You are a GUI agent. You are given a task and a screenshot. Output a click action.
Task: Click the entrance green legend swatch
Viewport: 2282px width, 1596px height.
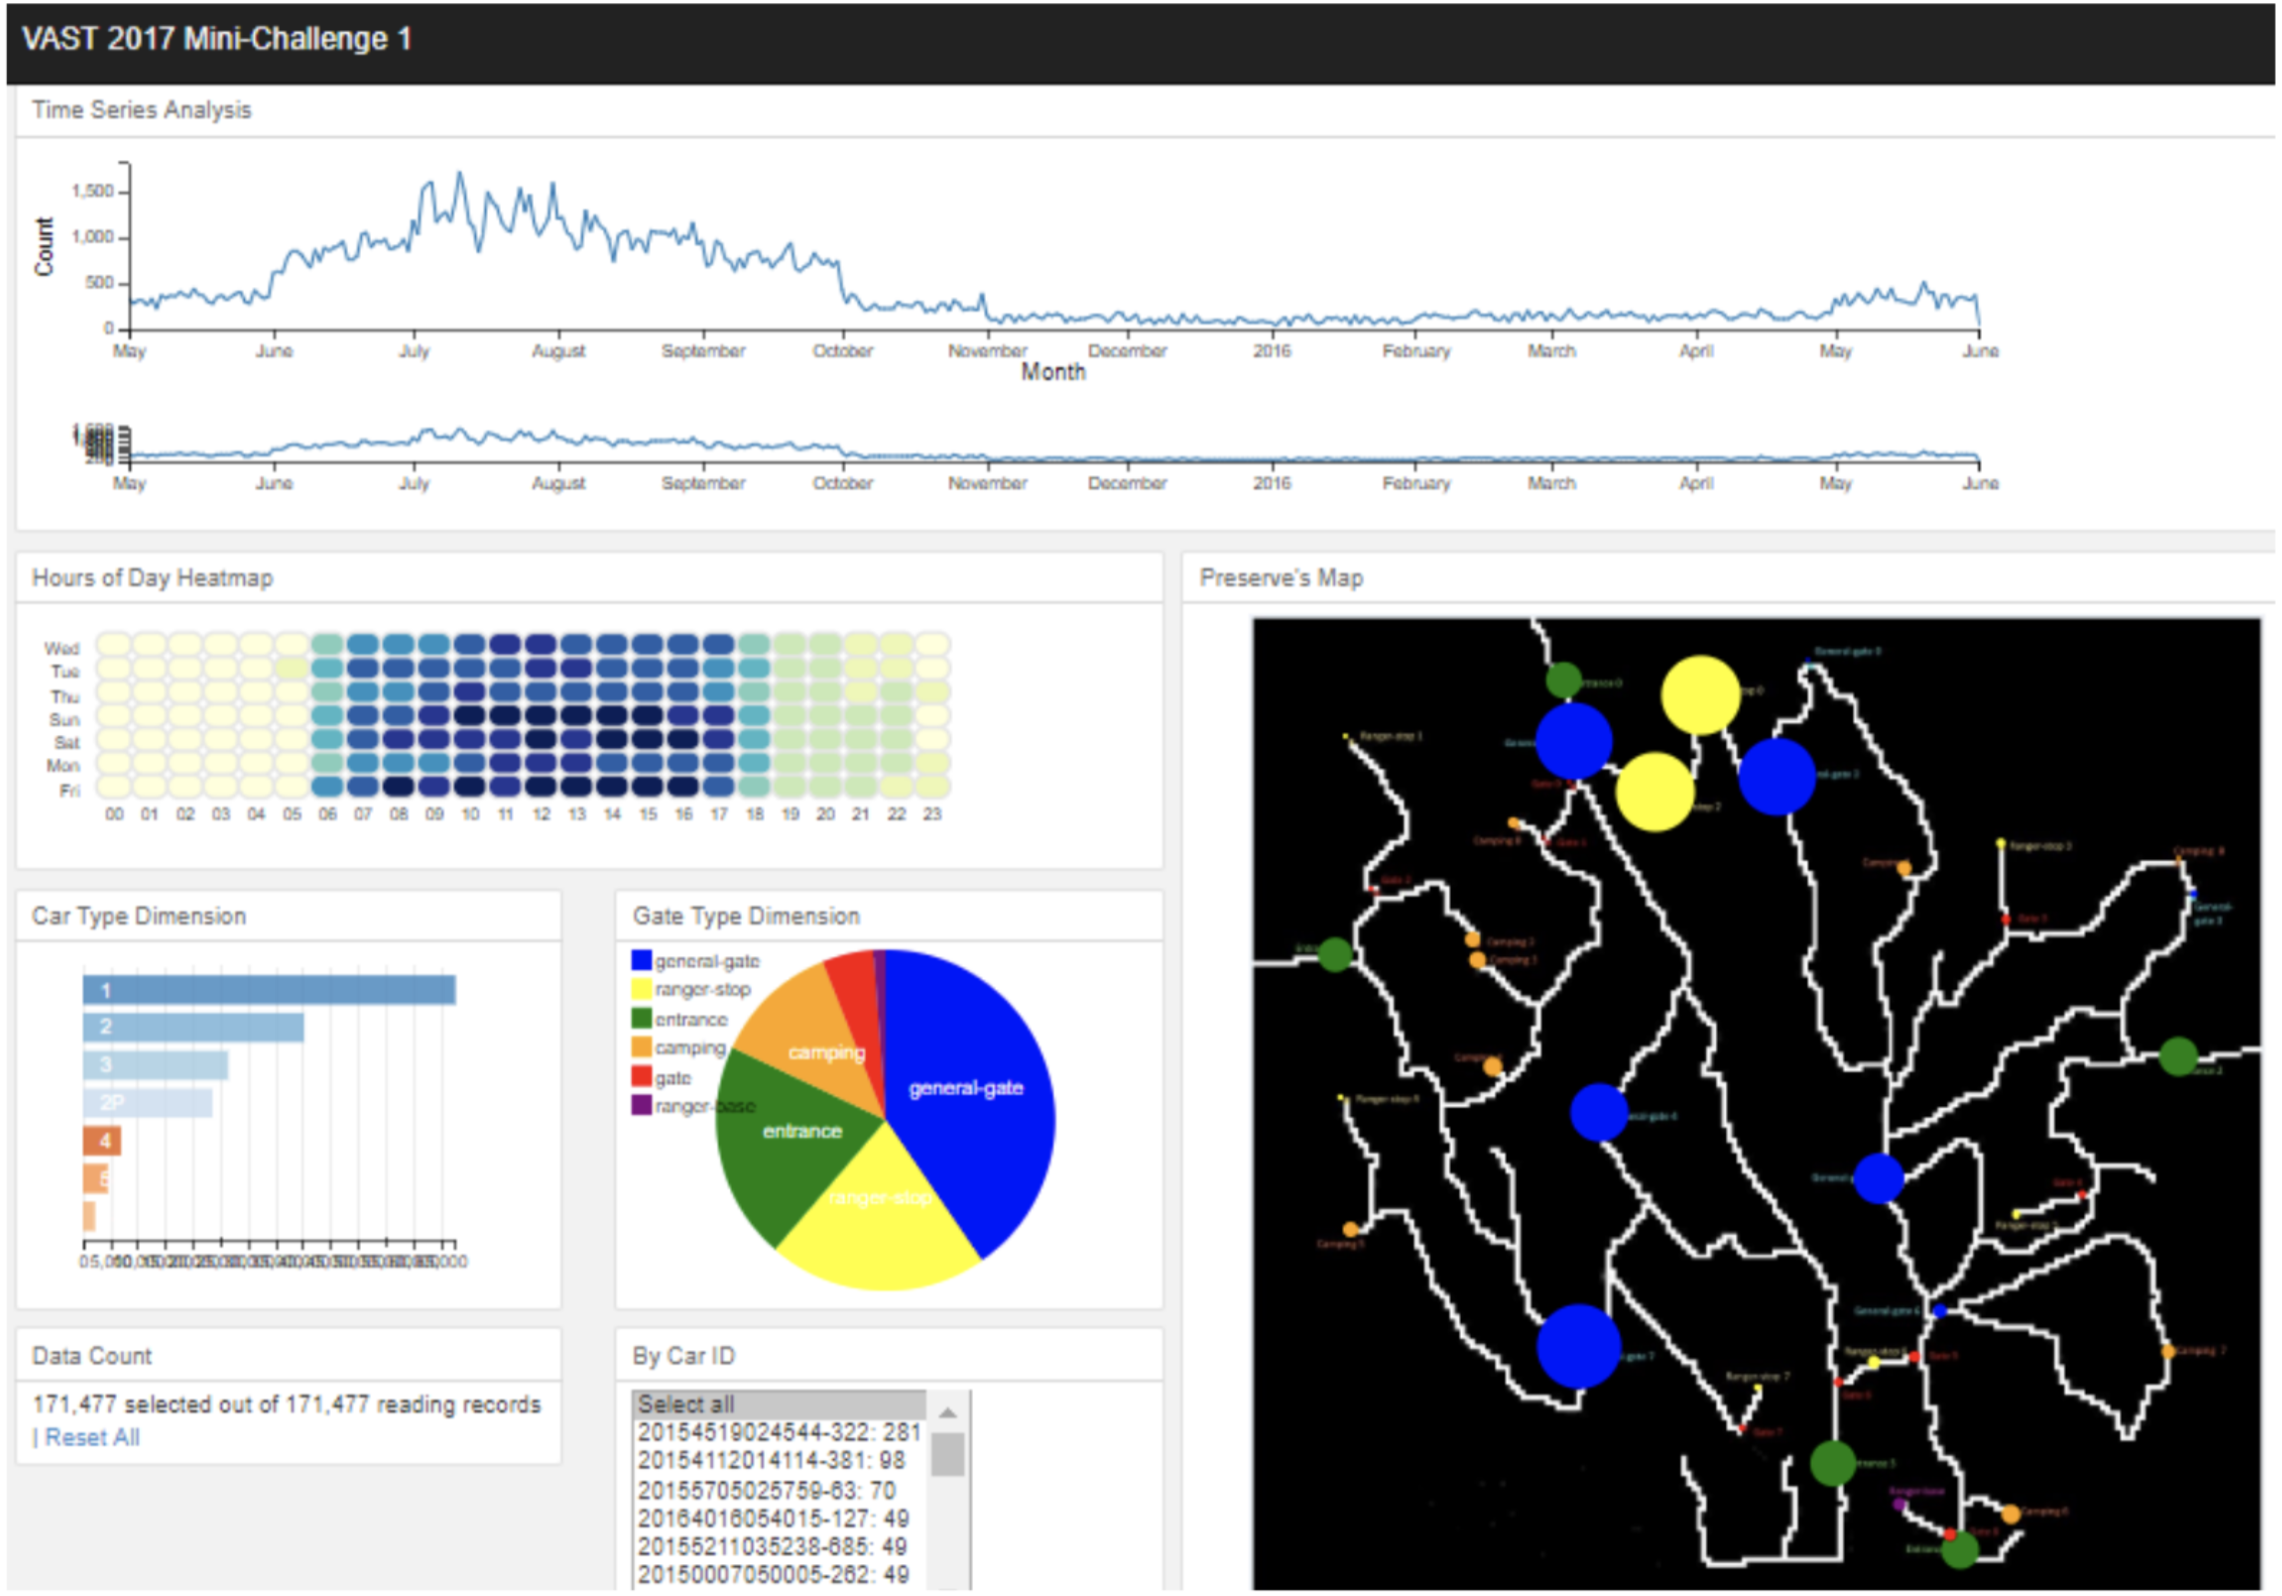point(641,1018)
